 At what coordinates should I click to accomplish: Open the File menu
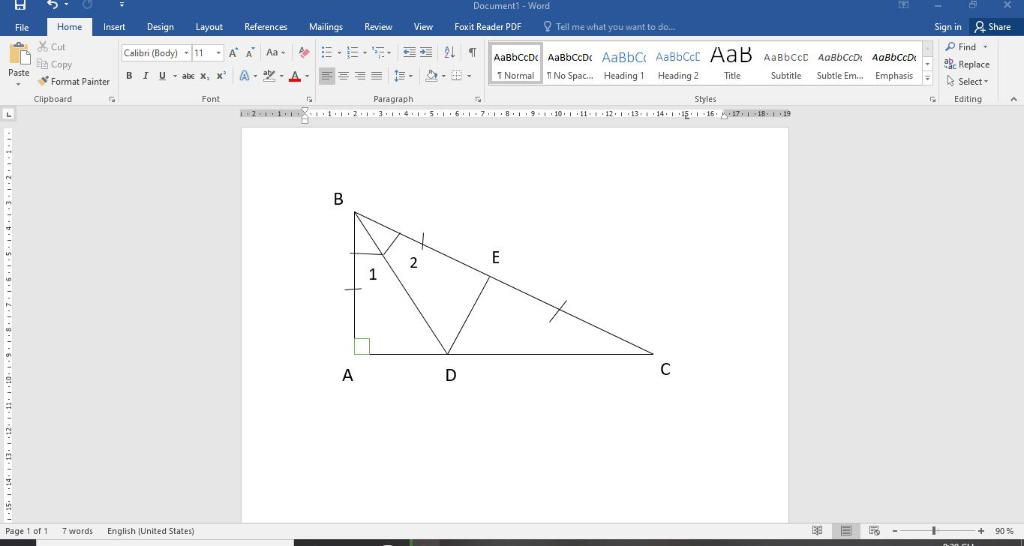22,27
